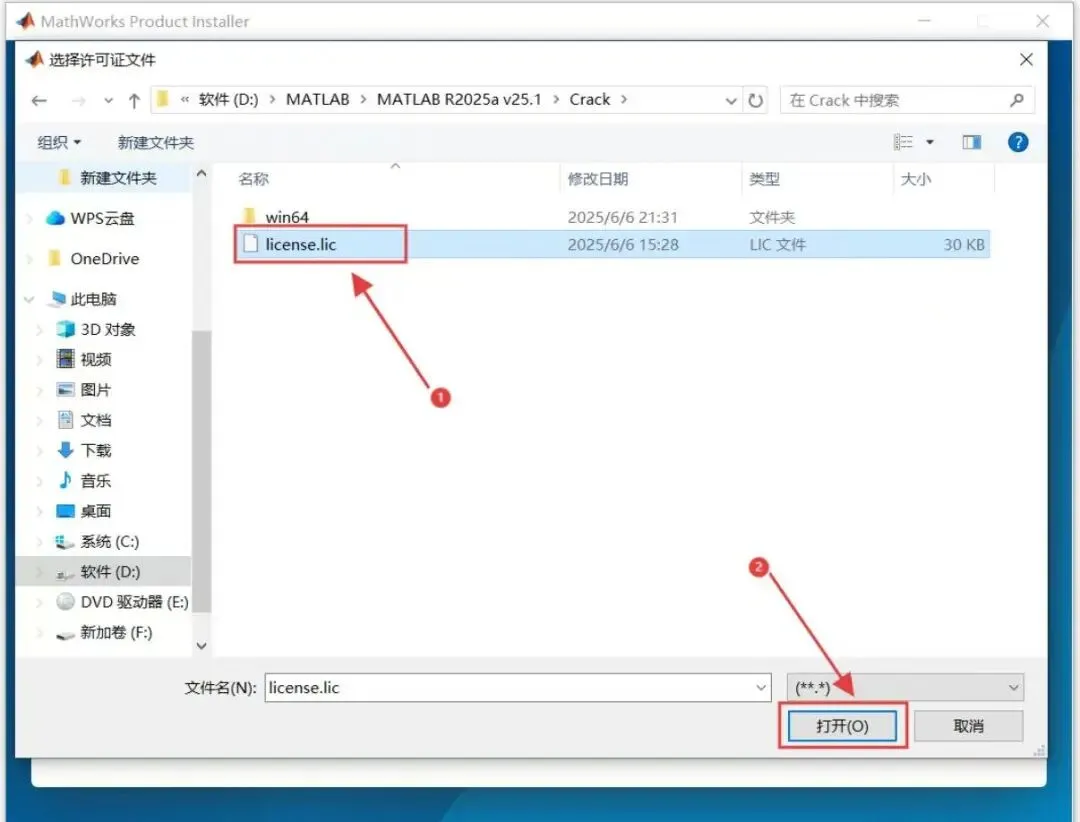1080x822 pixels.
Task: Go back using the left arrow
Action: click(x=39, y=101)
